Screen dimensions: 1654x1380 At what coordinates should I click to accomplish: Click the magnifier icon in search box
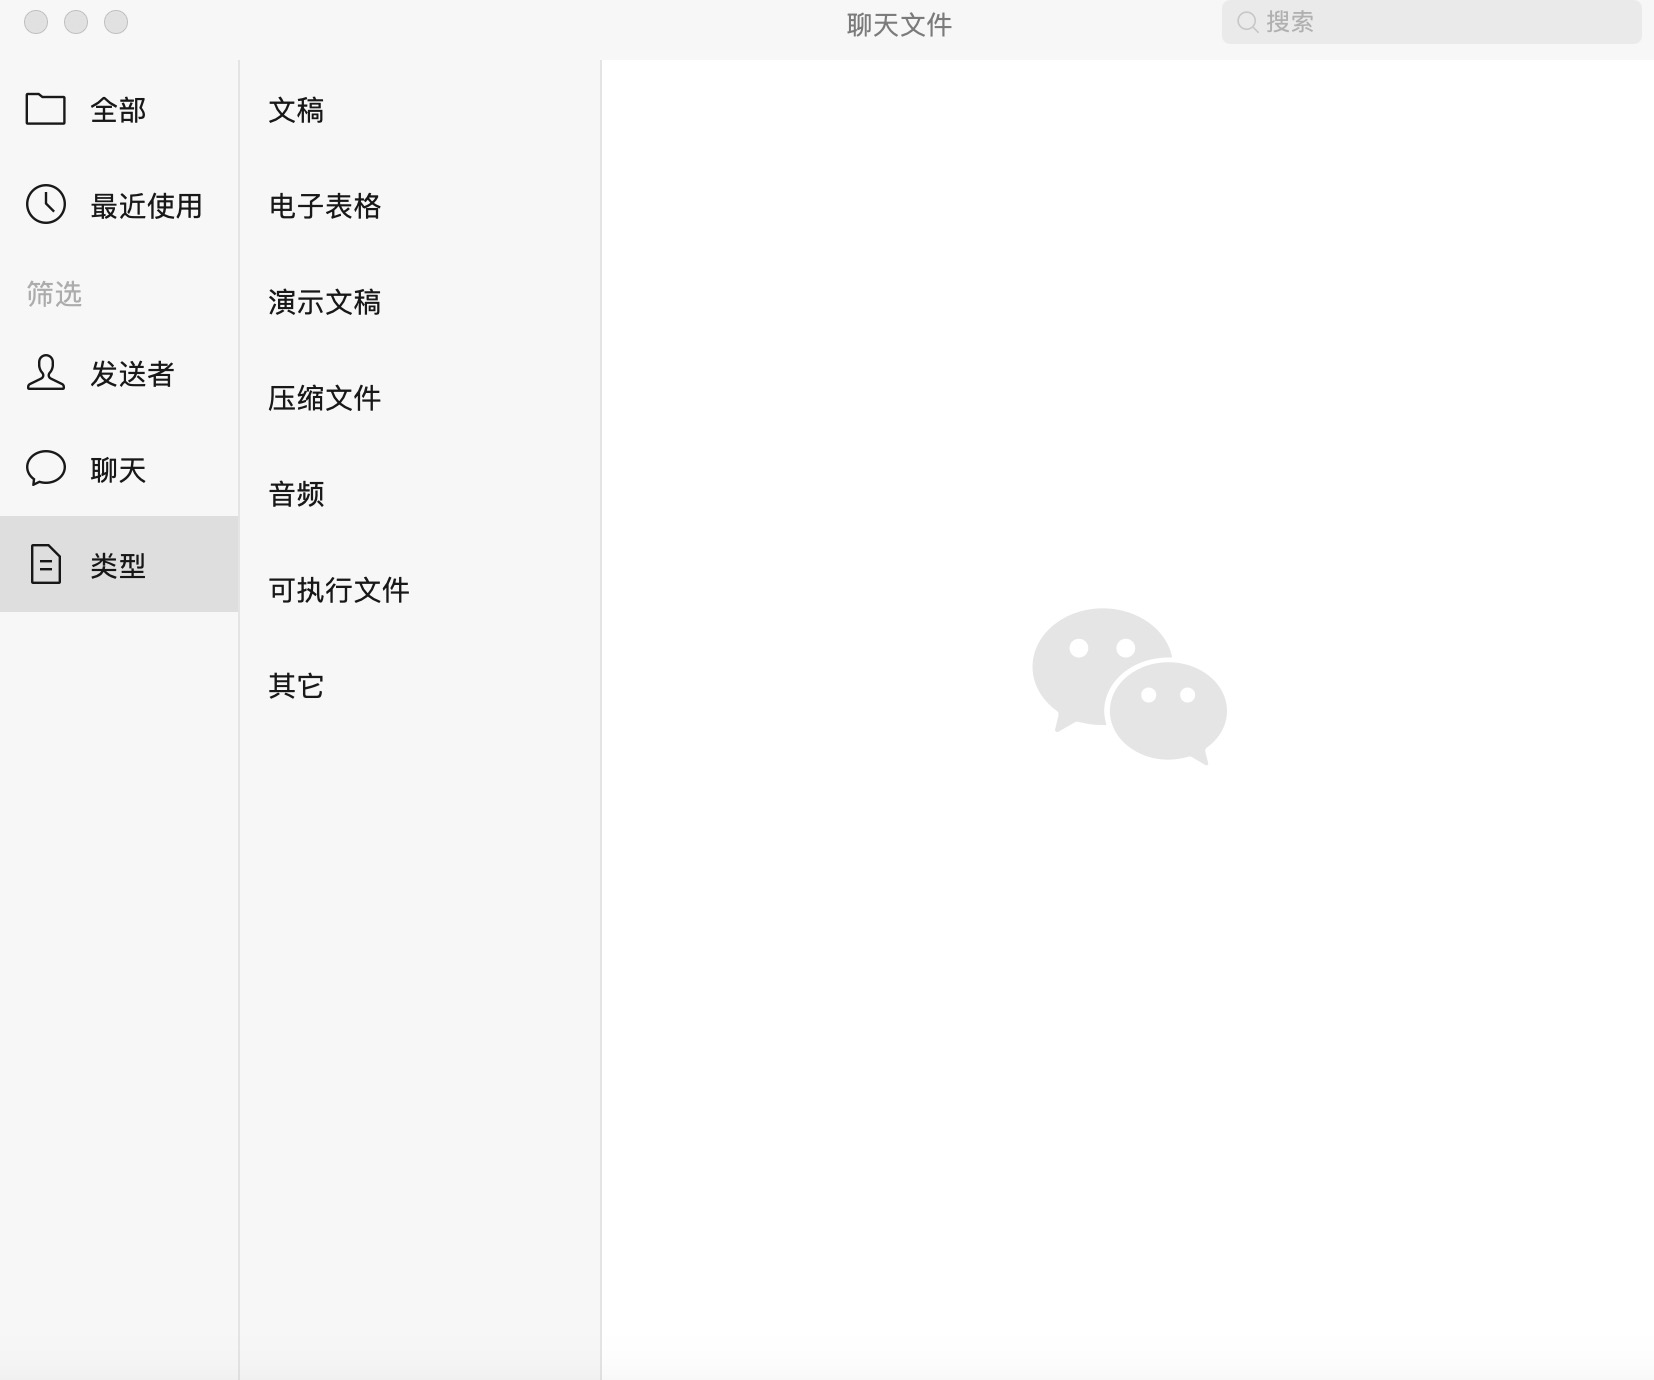tap(1247, 22)
